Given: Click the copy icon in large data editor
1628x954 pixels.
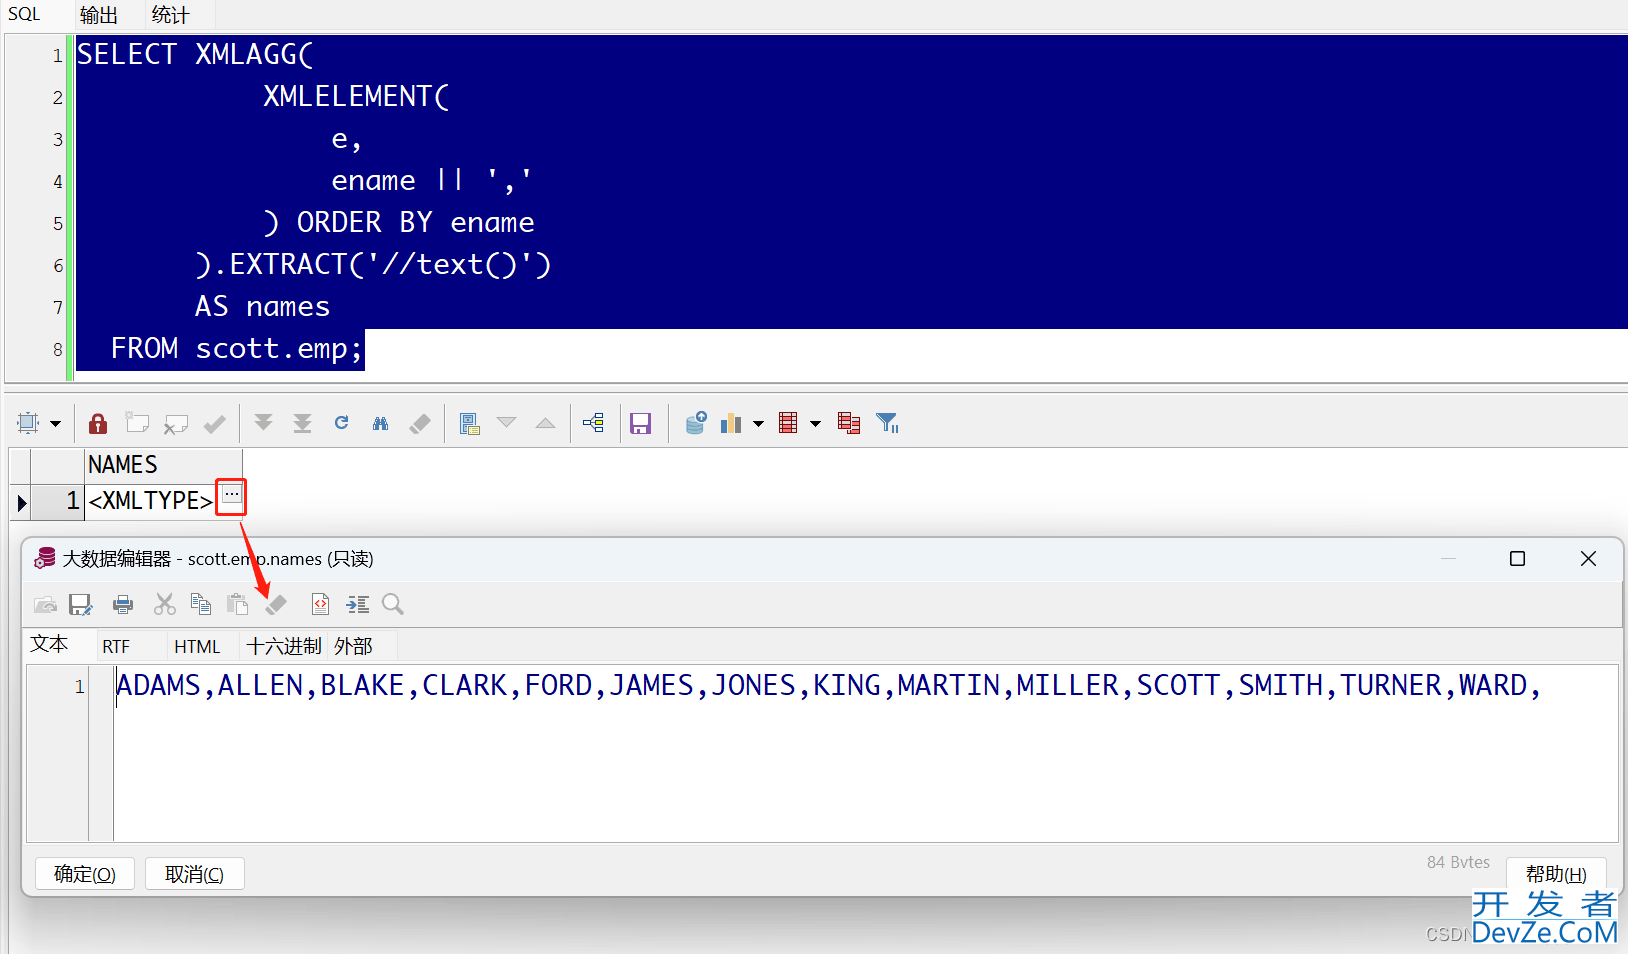Looking at the screenshot, I should click(x=201, y=604).
